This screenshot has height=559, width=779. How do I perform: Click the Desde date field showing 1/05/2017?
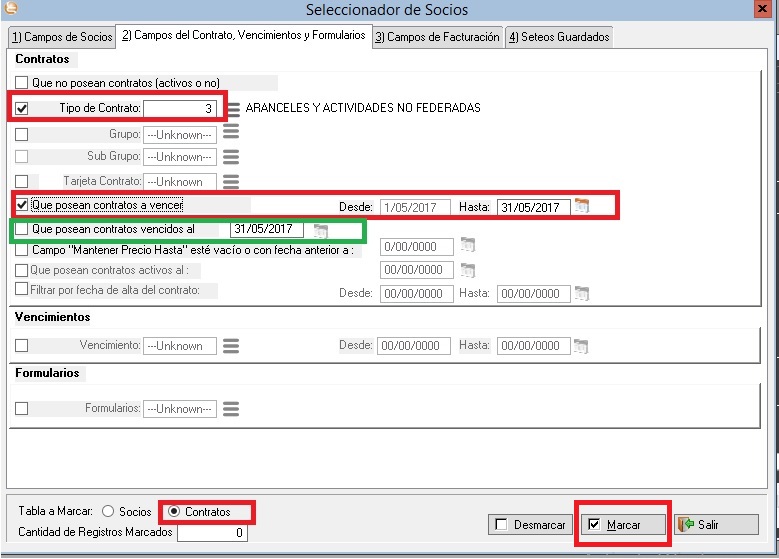click(x=414, y=207)
